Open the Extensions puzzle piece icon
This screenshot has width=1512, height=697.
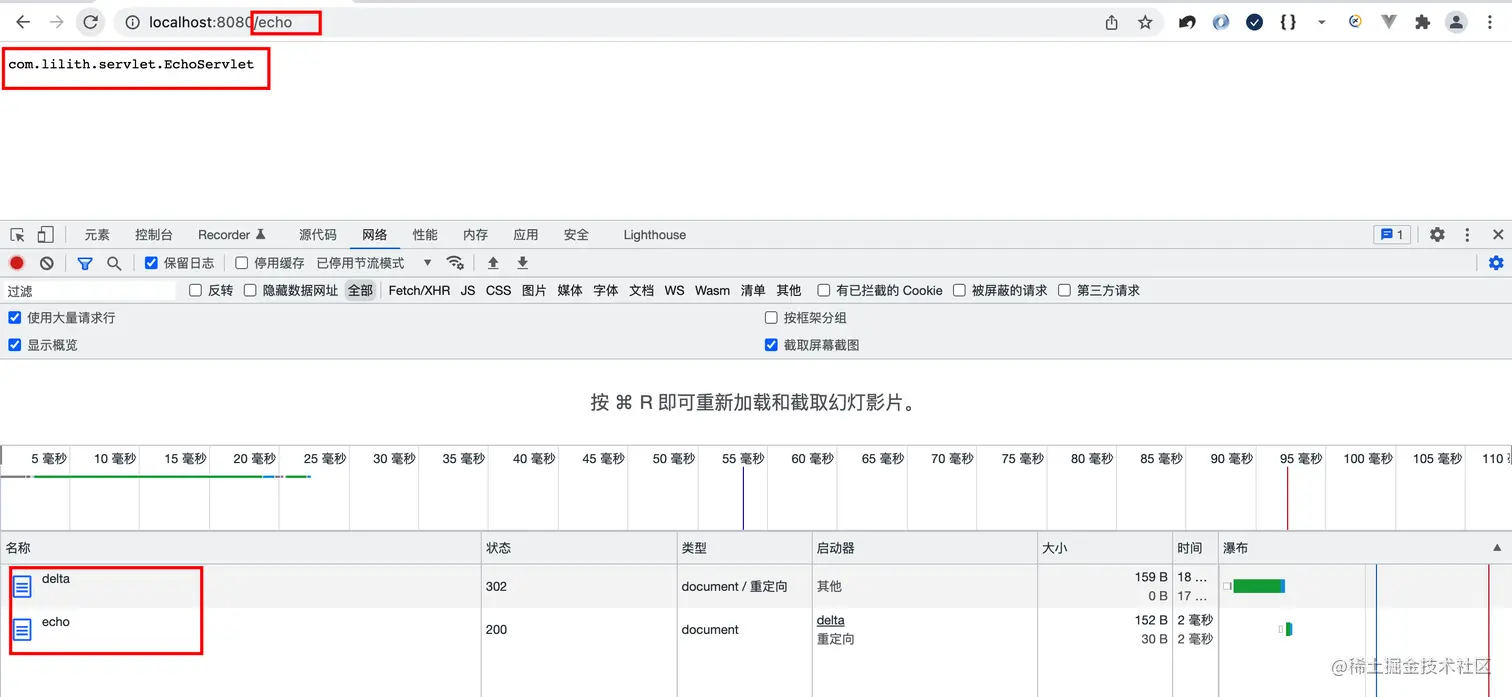pos(1422,22)
